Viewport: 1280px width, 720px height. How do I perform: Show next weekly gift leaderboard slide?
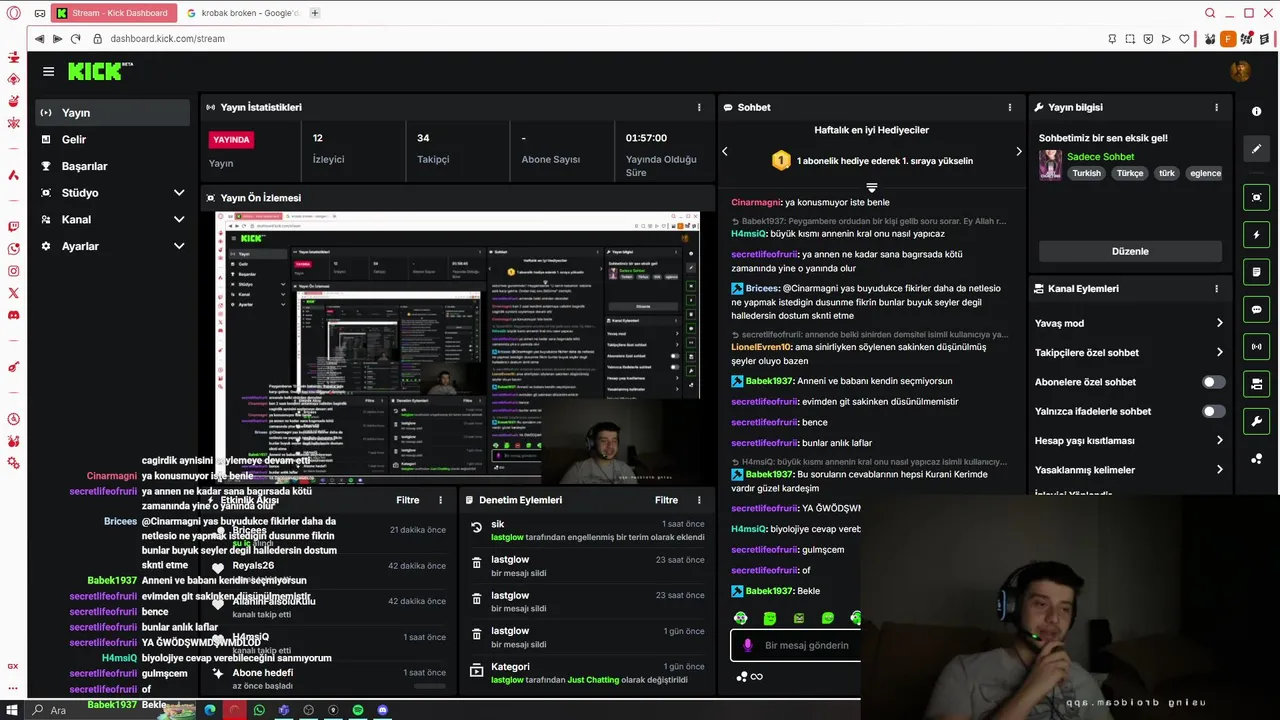coord(1018,152)
